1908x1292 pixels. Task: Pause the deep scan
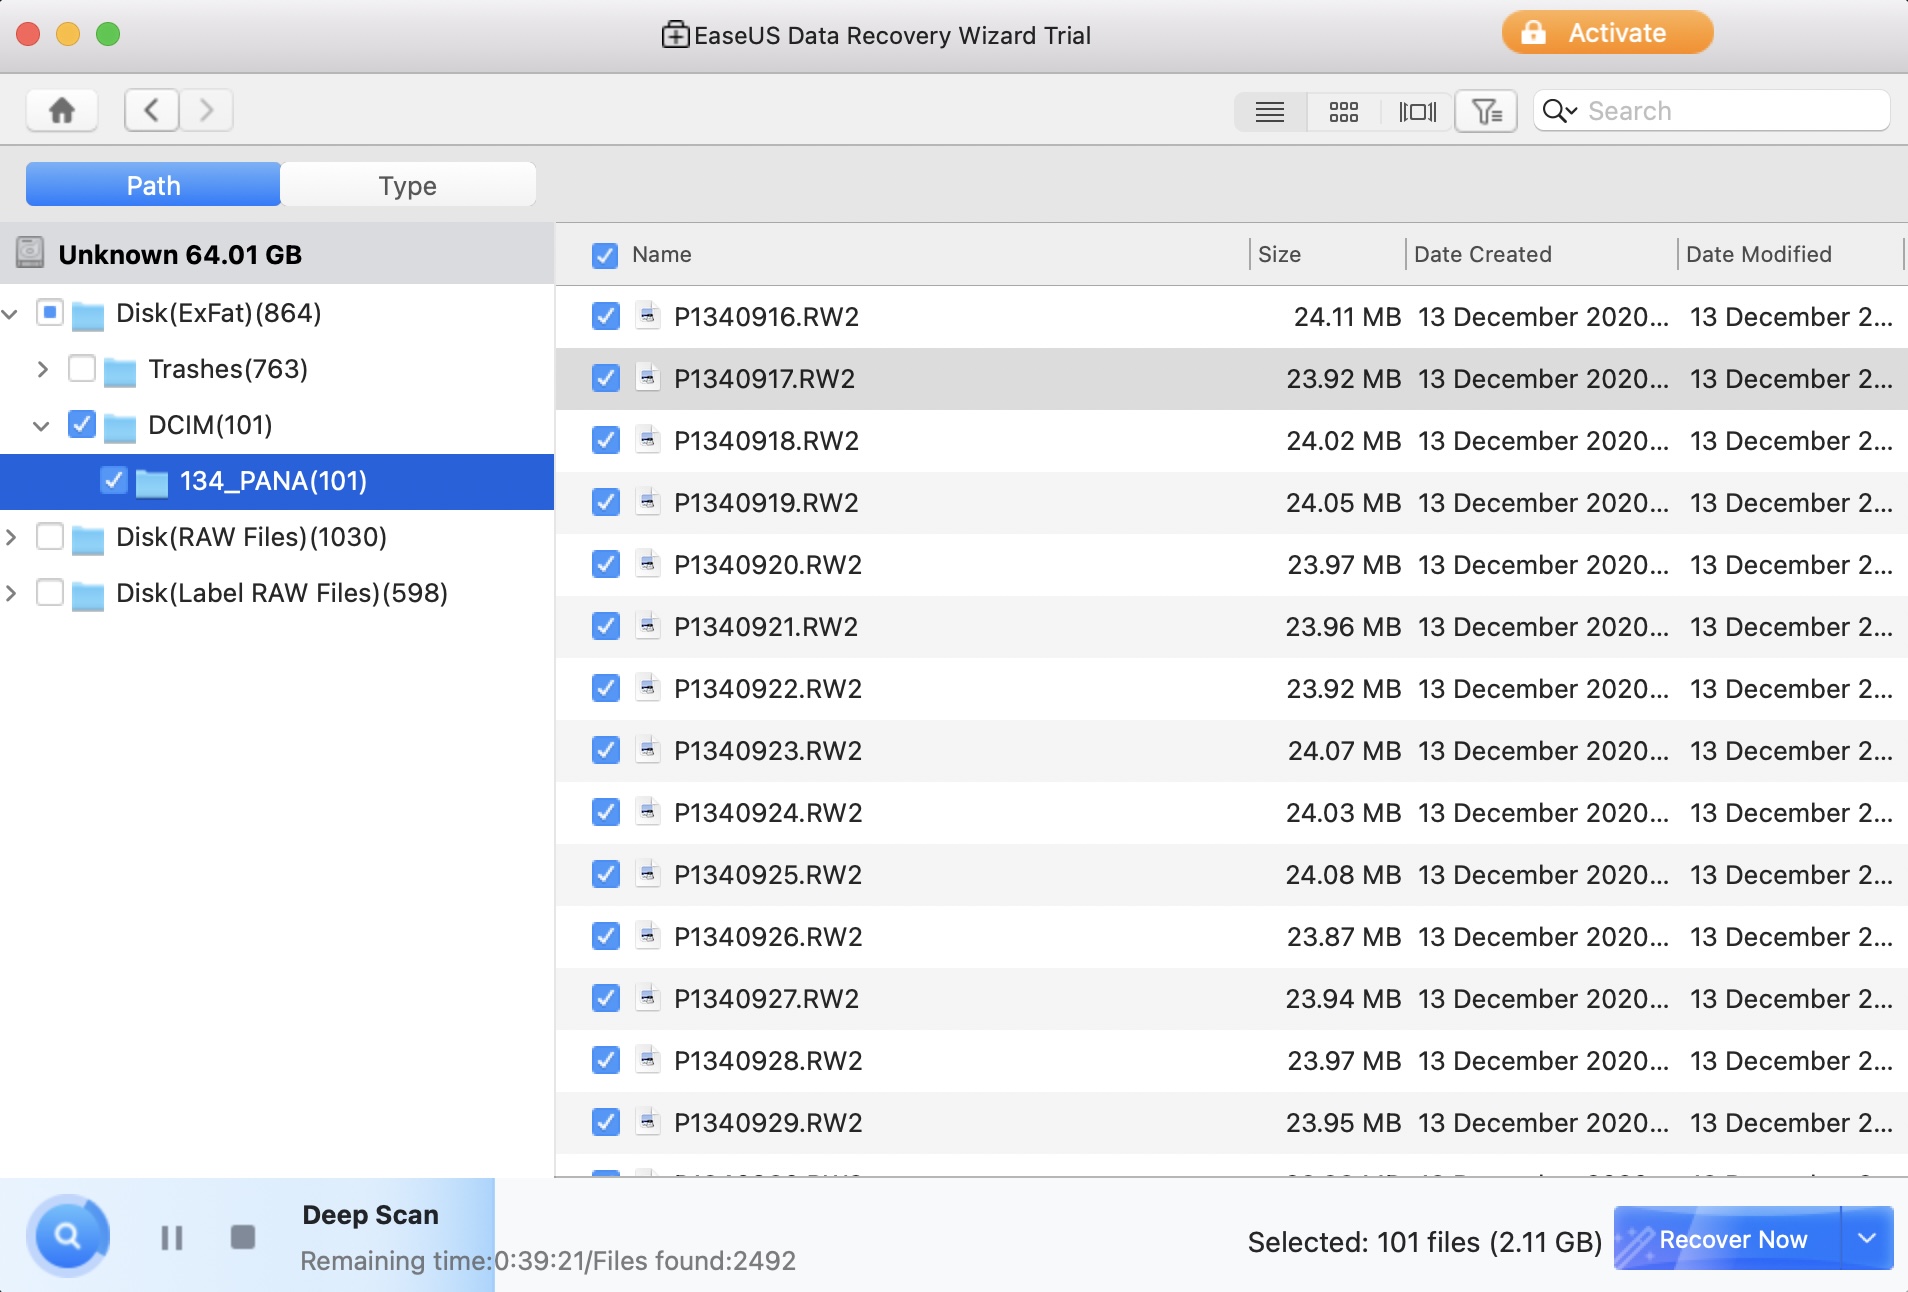coord(172,1238)
